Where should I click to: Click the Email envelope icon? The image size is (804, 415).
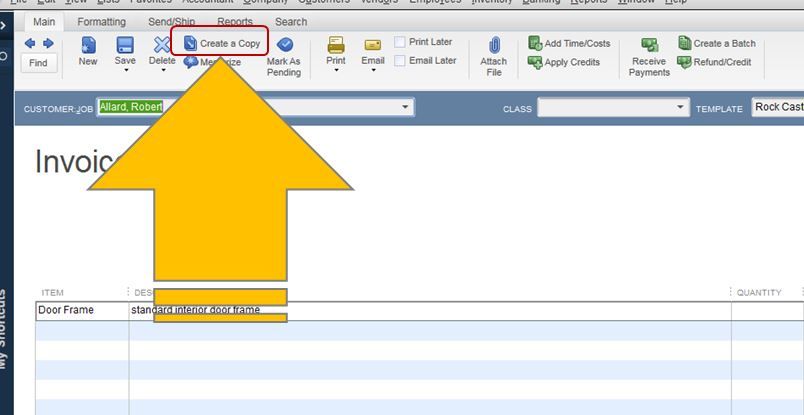(x=373, y=46)
